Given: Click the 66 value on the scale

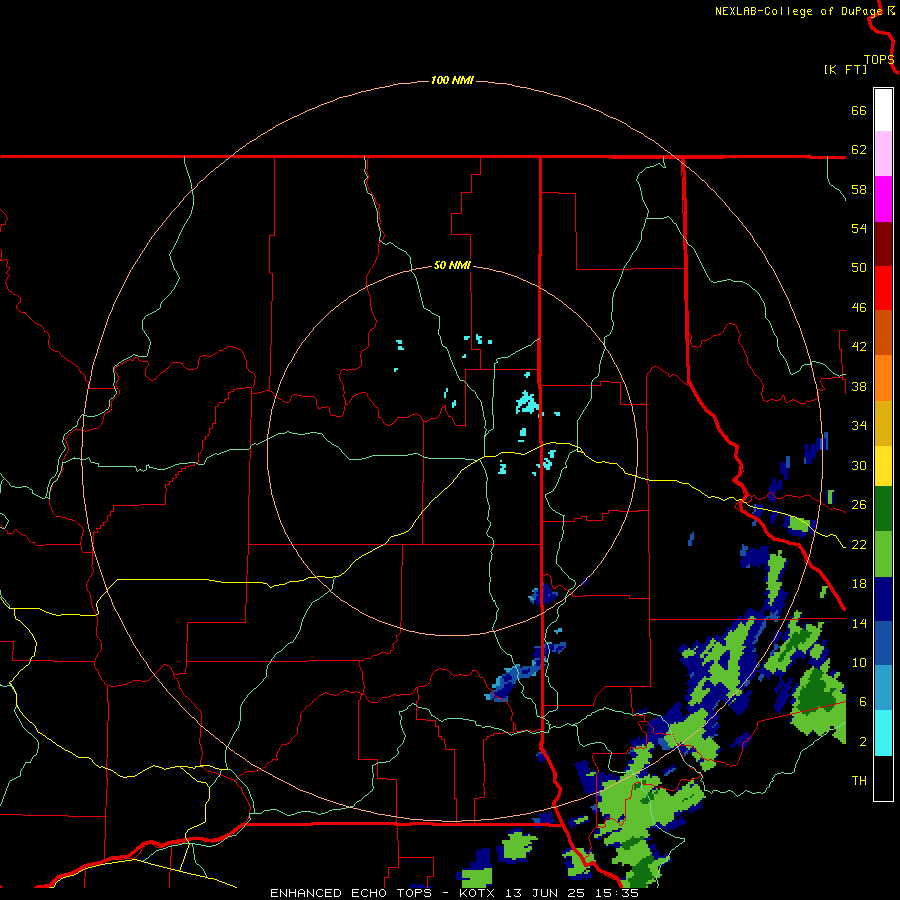Looking at the screenshot, I should pos(859,110).
